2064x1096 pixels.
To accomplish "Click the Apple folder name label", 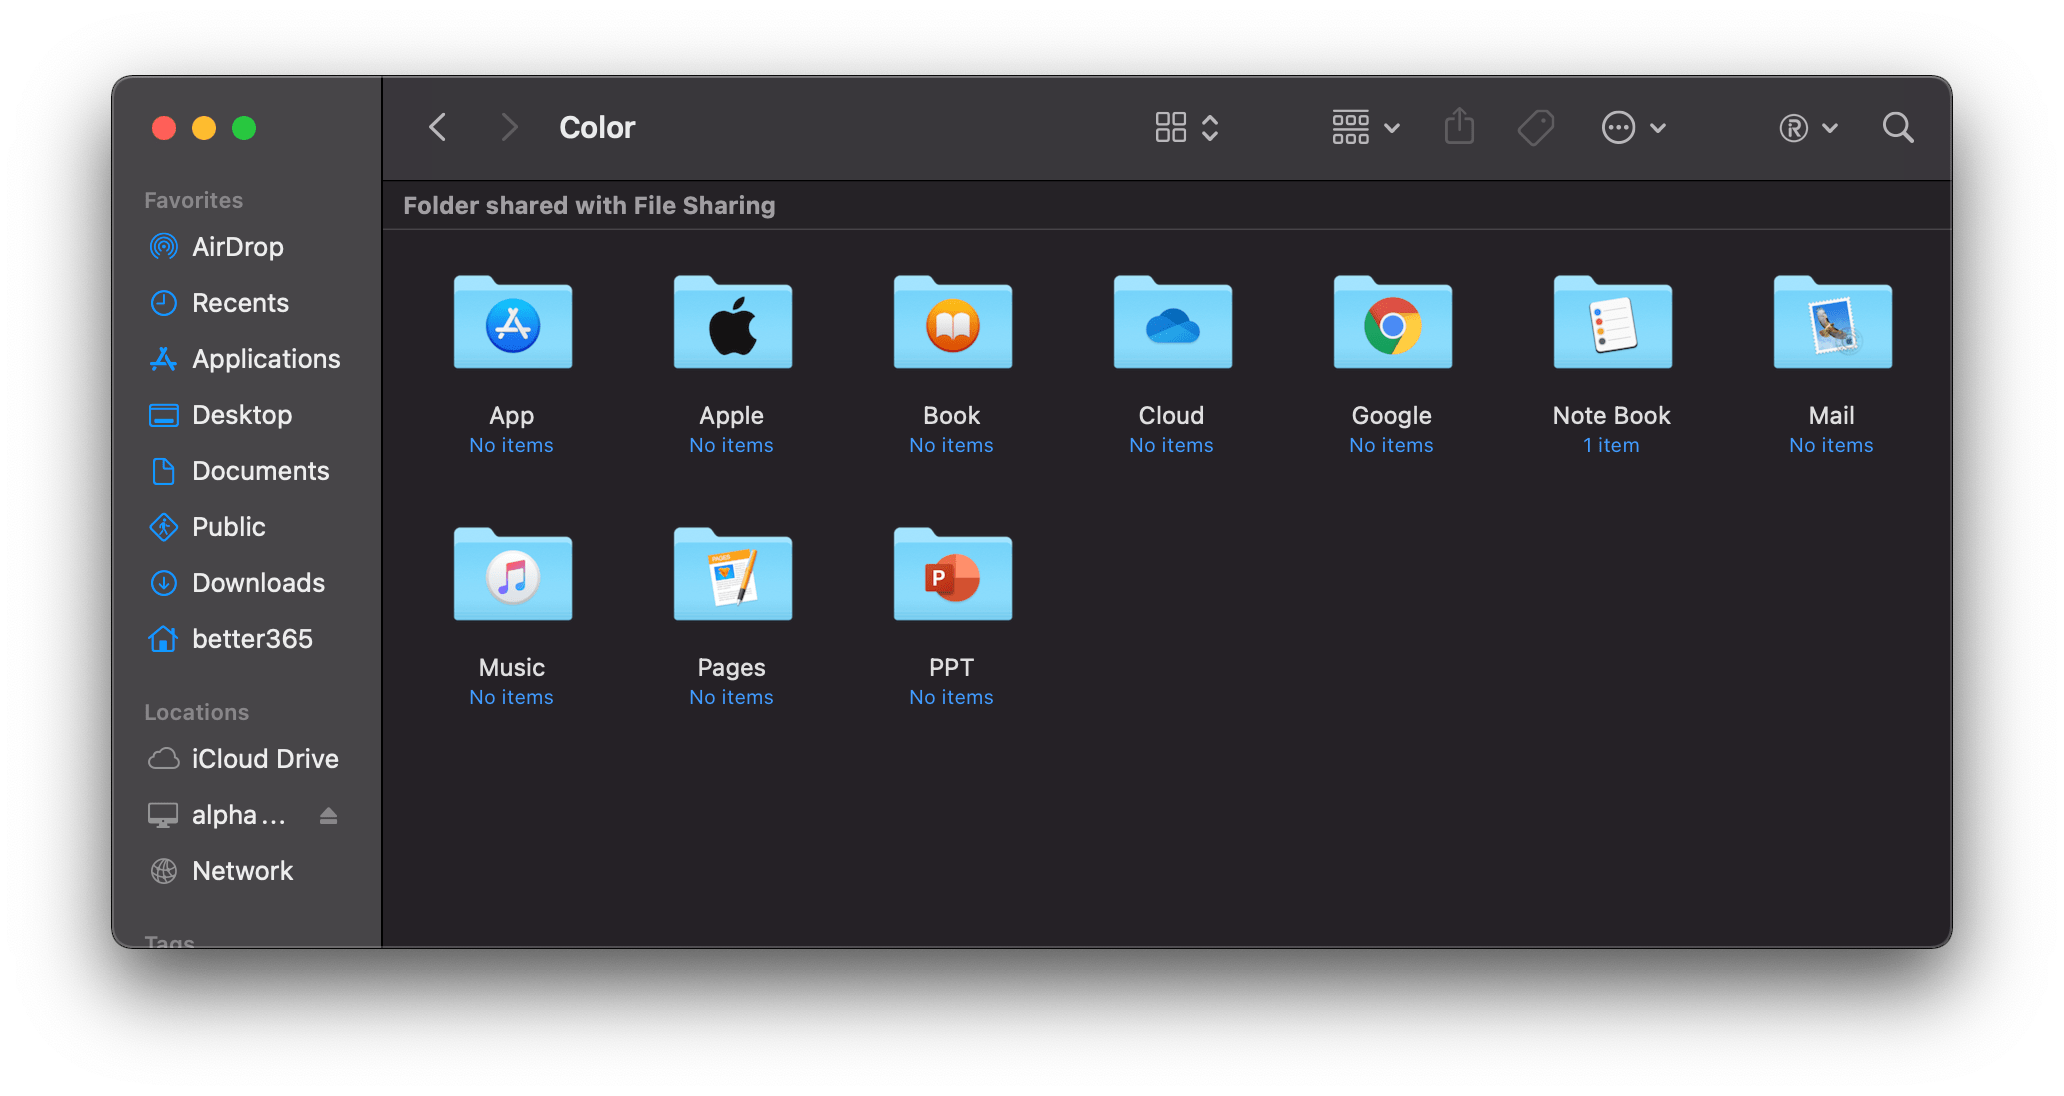I will click(732, 415).
